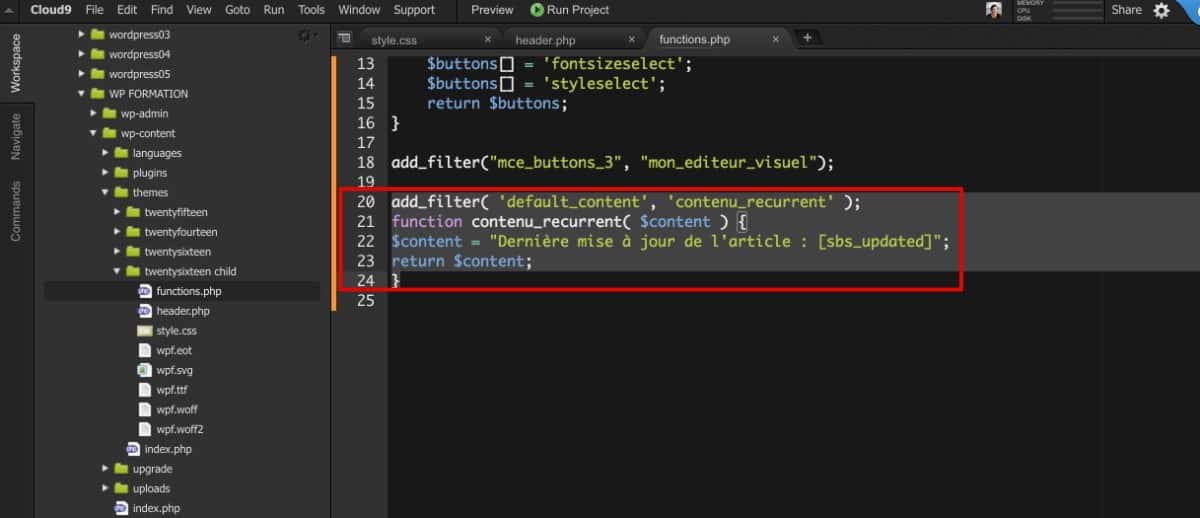1200x518 pixels.
Task: Expand the languages folder
Action: (106, 153)
